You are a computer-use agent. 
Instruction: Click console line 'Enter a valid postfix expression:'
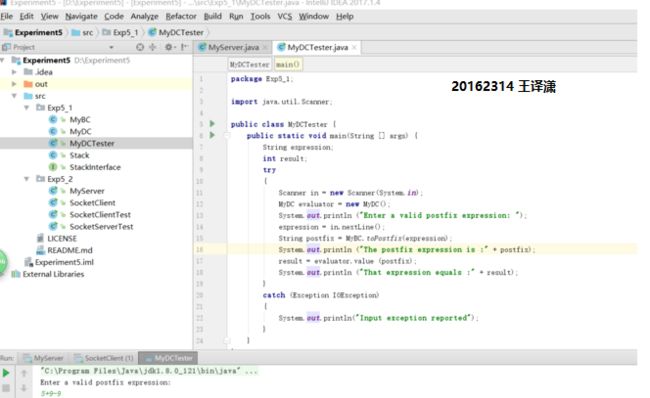click(105, 382)
